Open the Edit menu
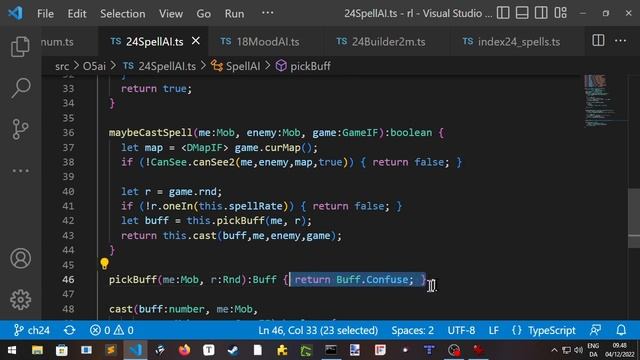Screen dimensions: 640x360 [x=77, y=13]
